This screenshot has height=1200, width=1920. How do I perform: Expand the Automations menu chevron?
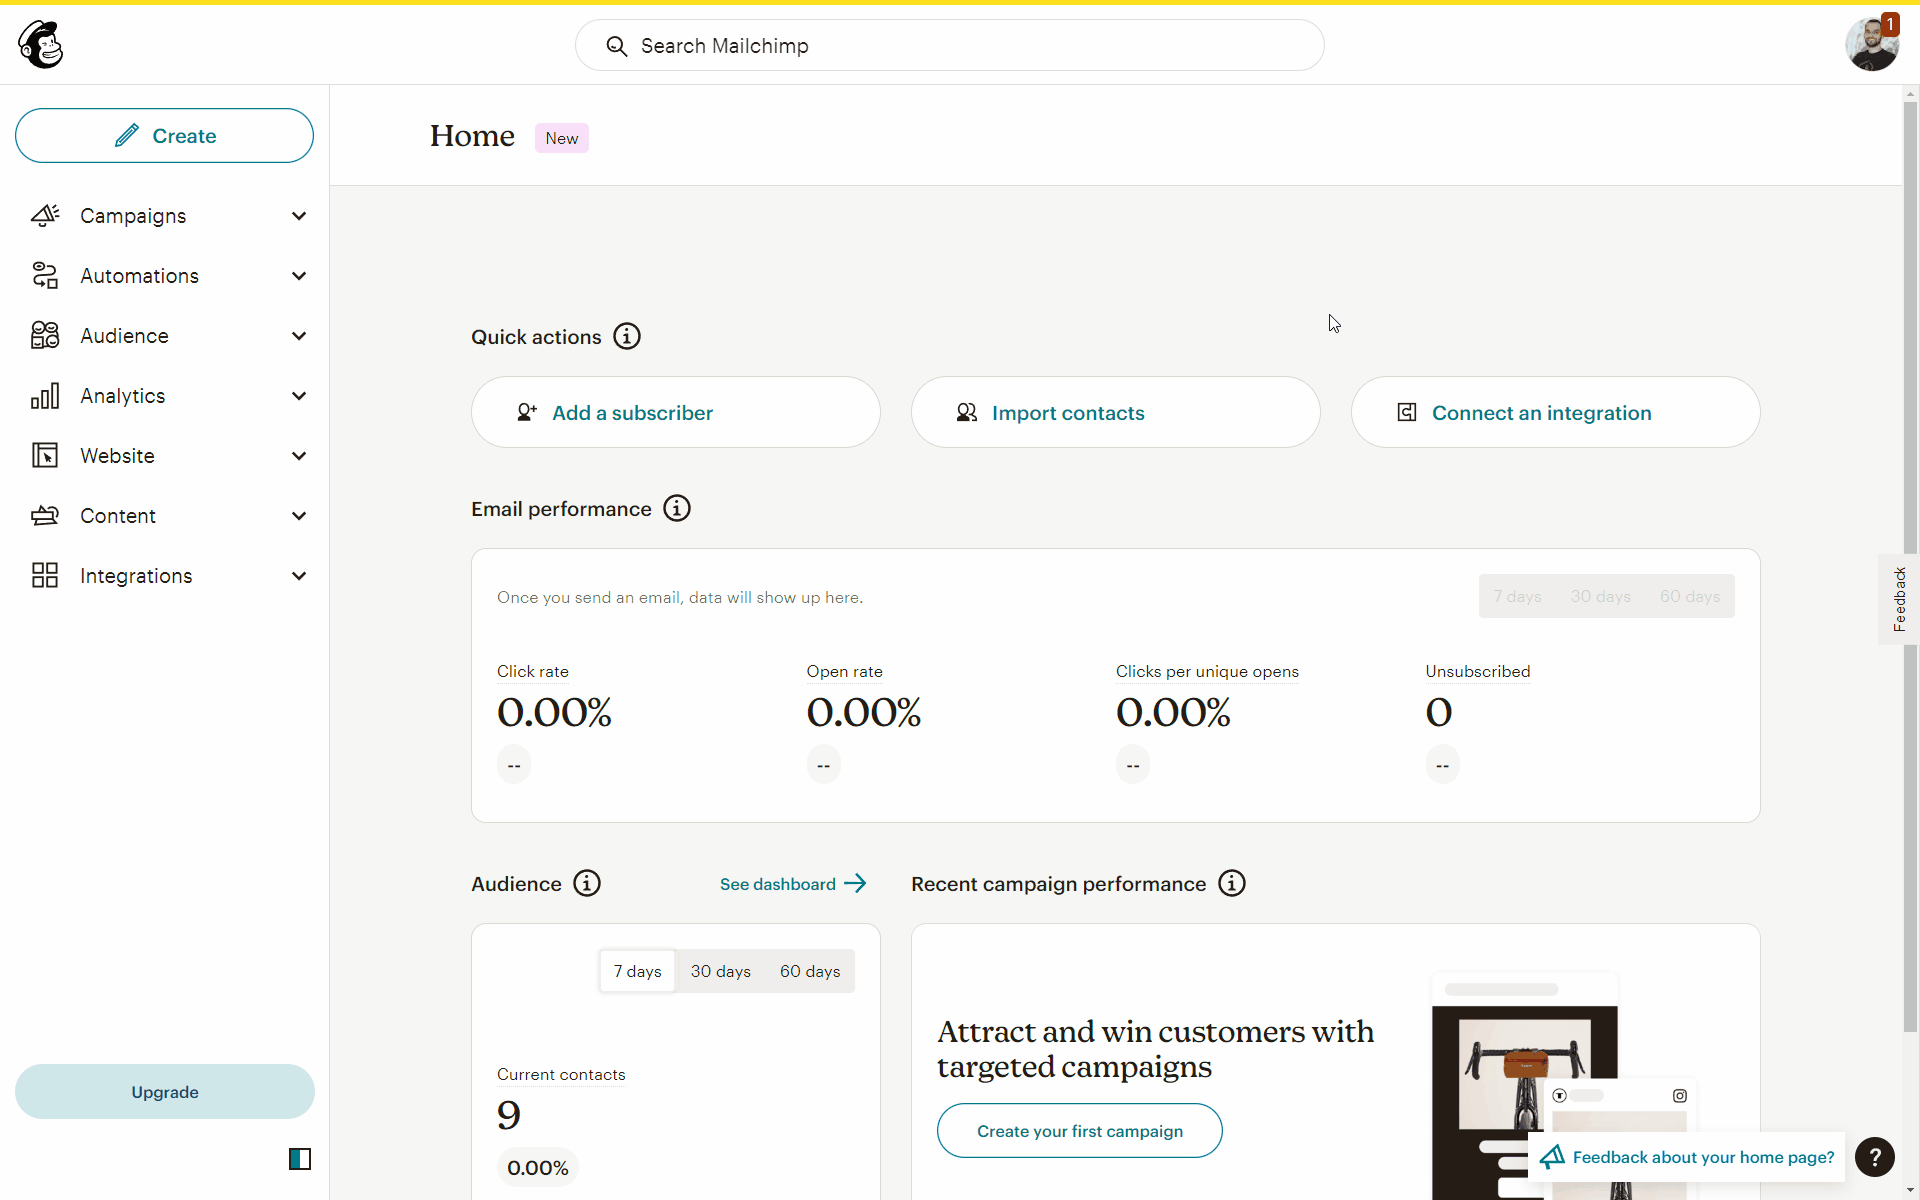299,276
